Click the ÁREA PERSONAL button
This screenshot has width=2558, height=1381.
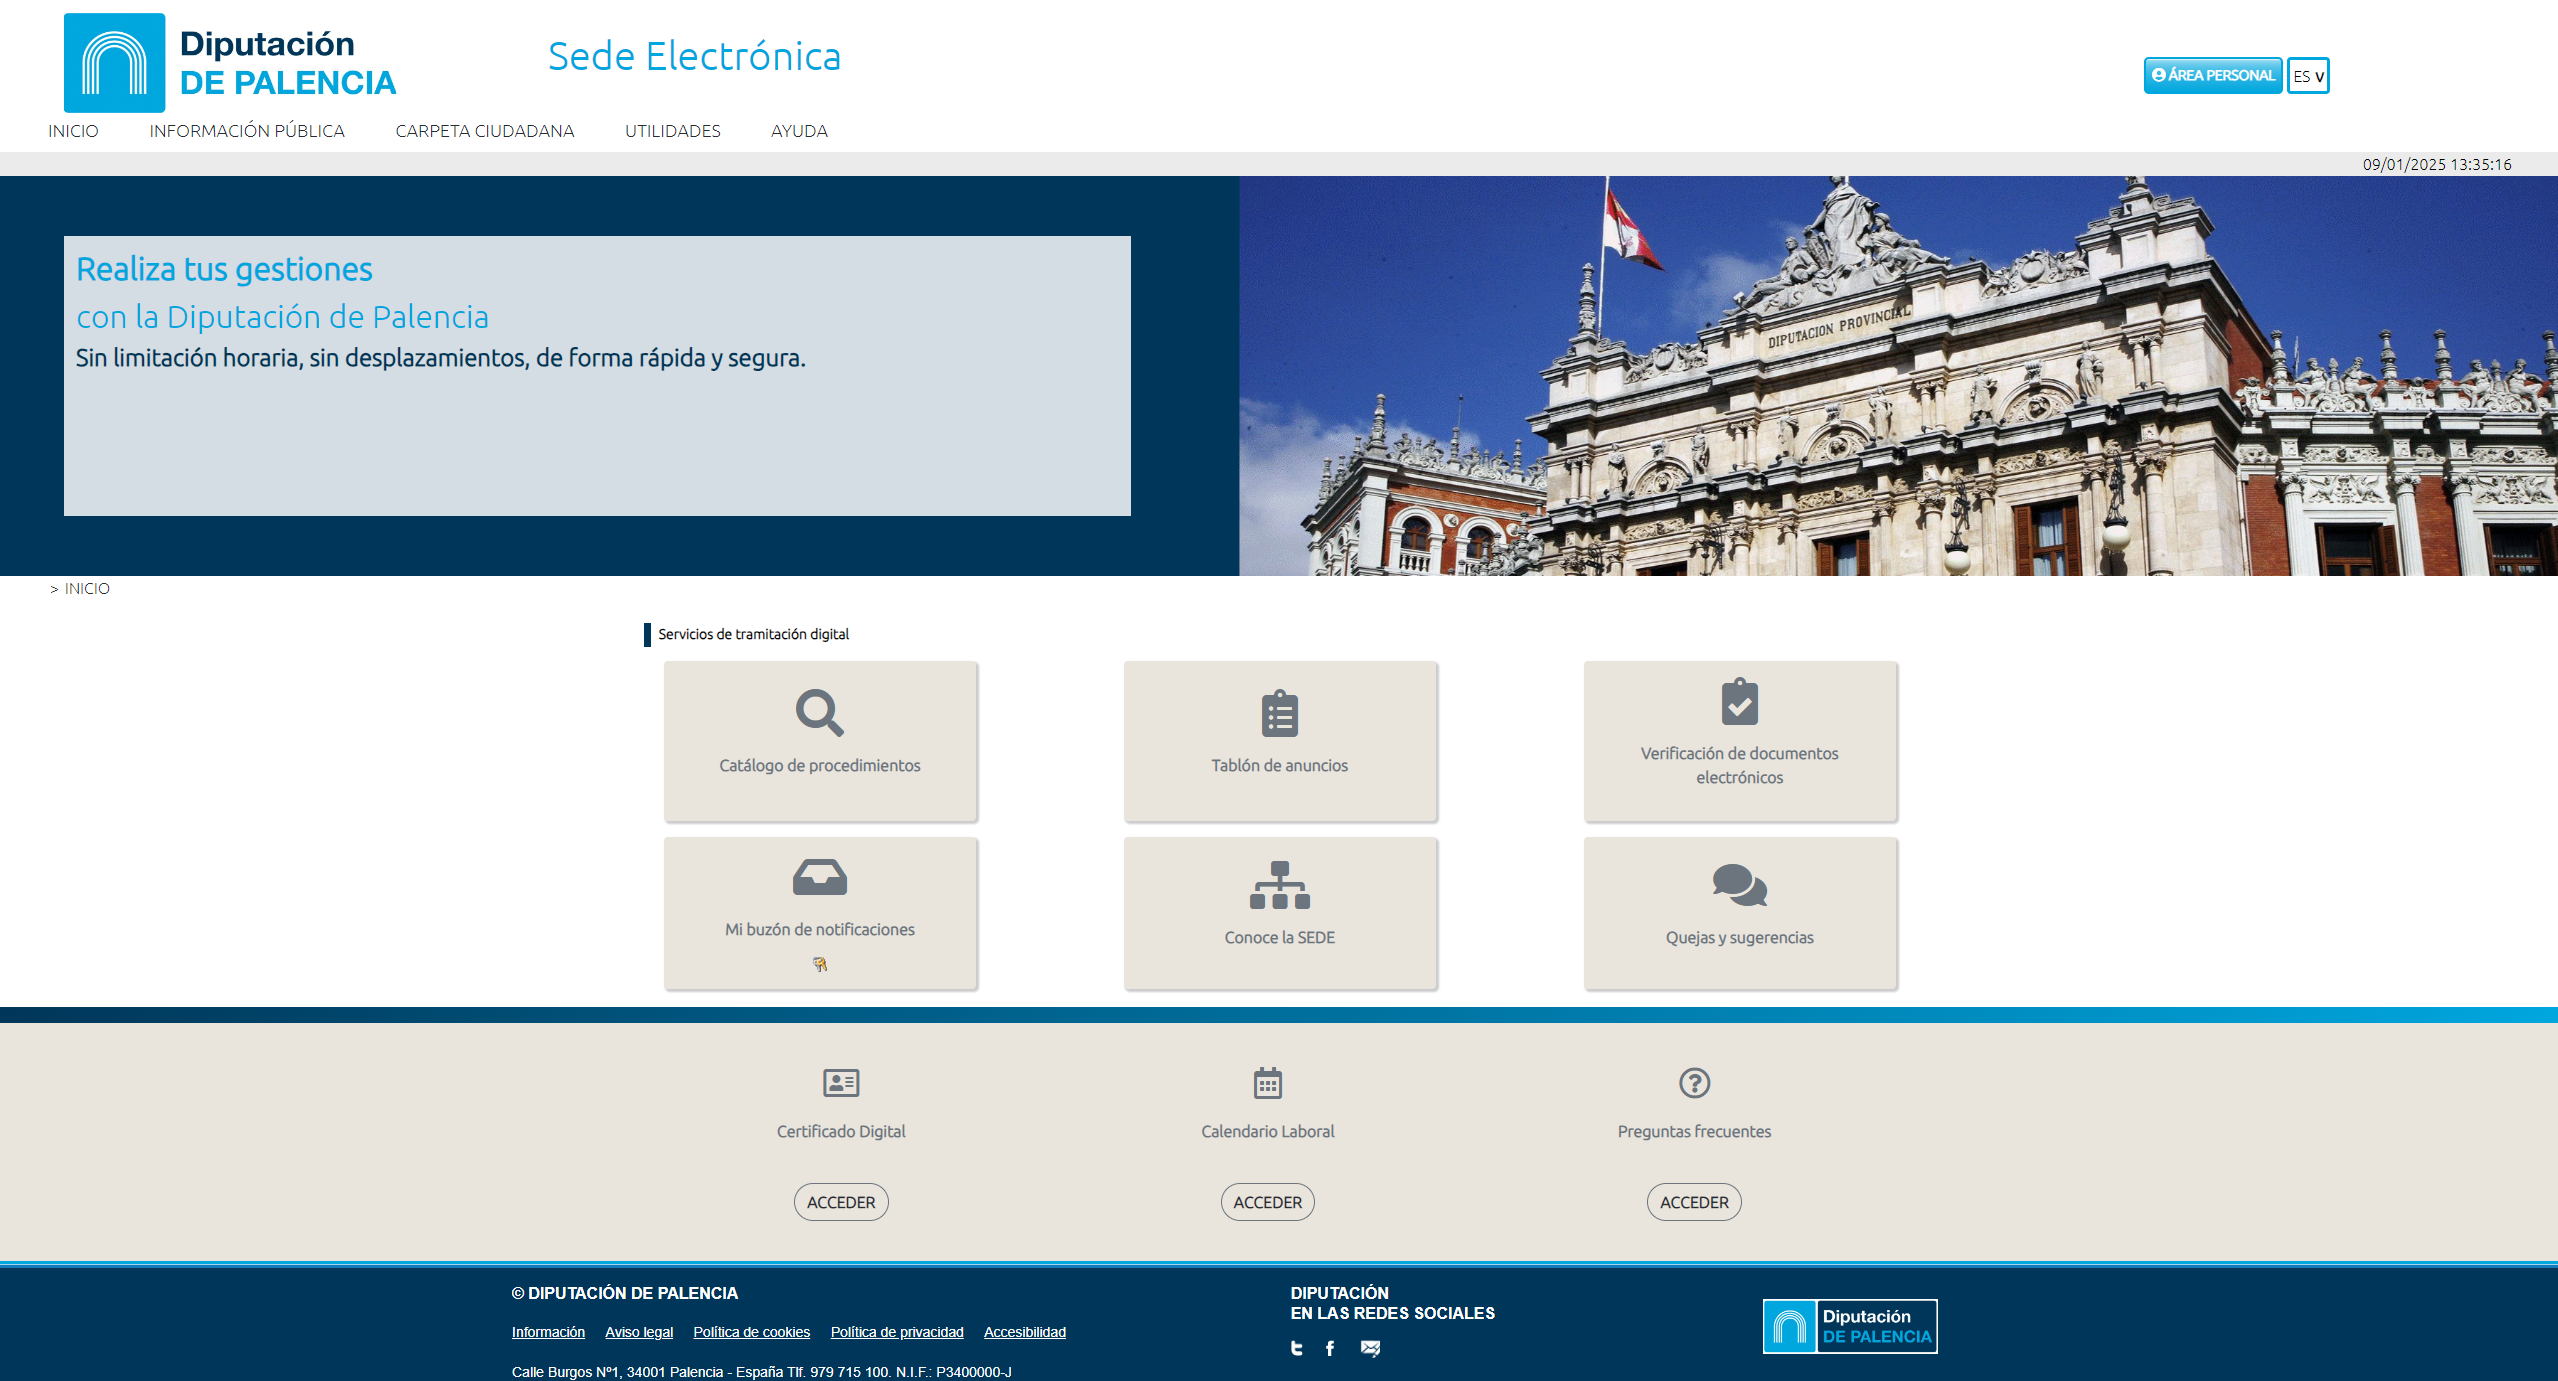tap(2212, 75)
